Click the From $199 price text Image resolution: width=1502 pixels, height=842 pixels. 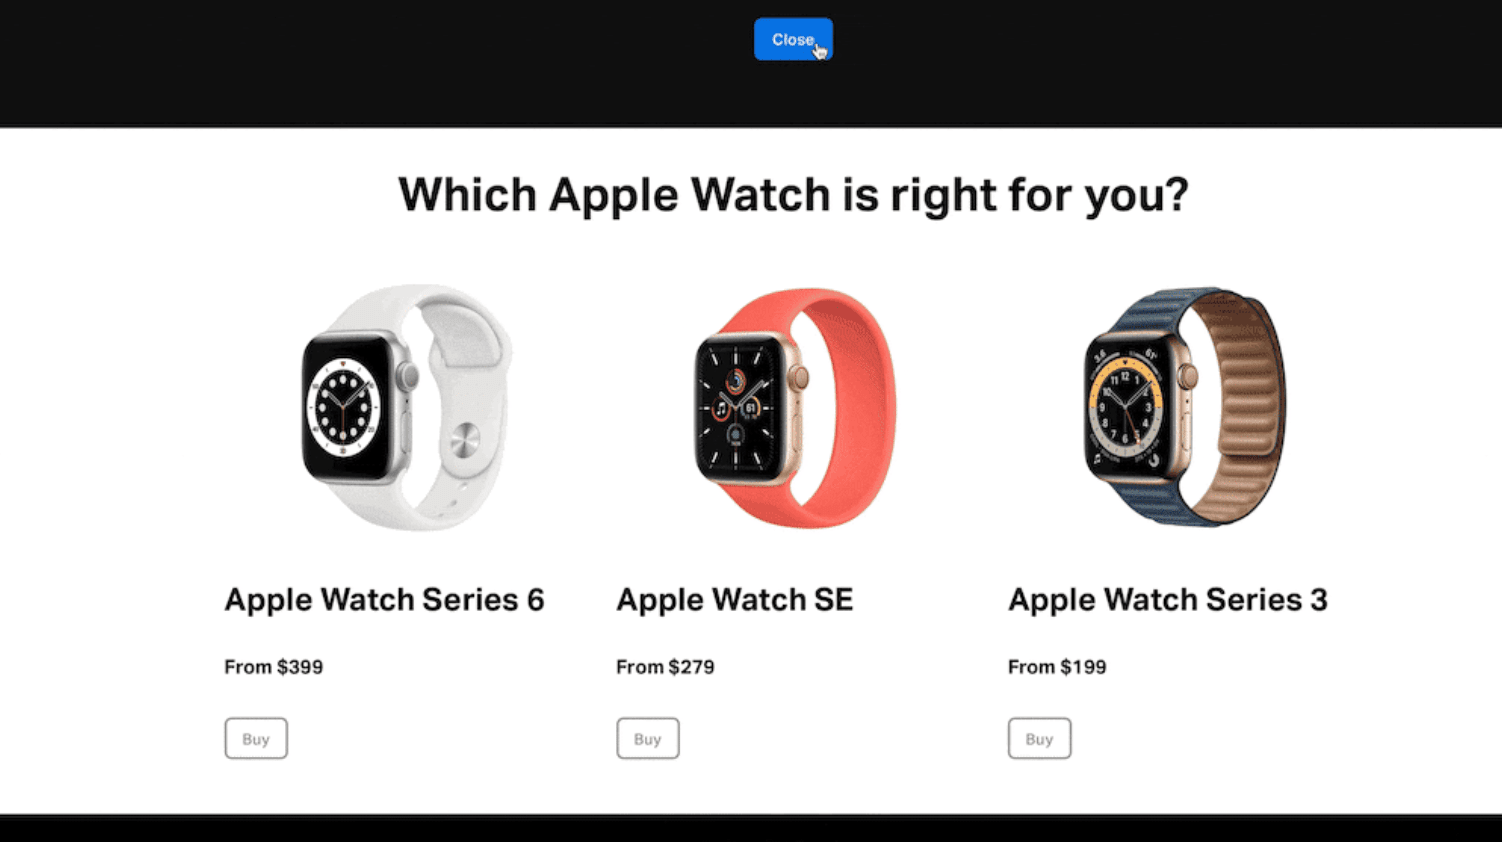pyautogui.click(x=1057, y=667)
